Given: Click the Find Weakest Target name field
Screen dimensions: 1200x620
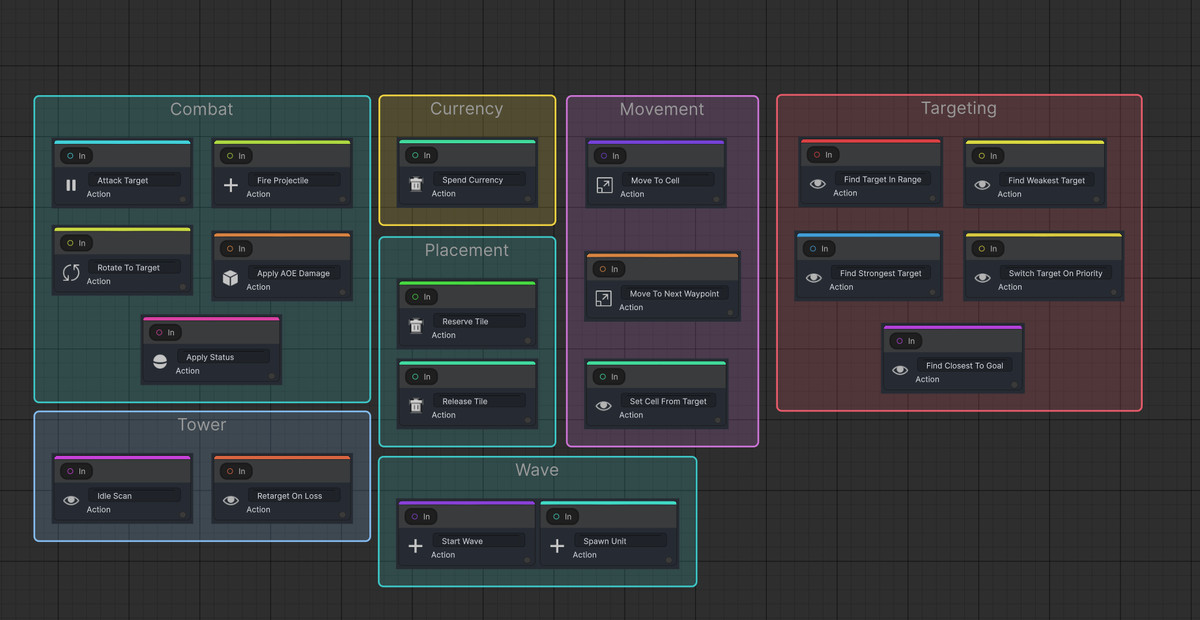Looking at the screenshot, I should coord(1047,180).
